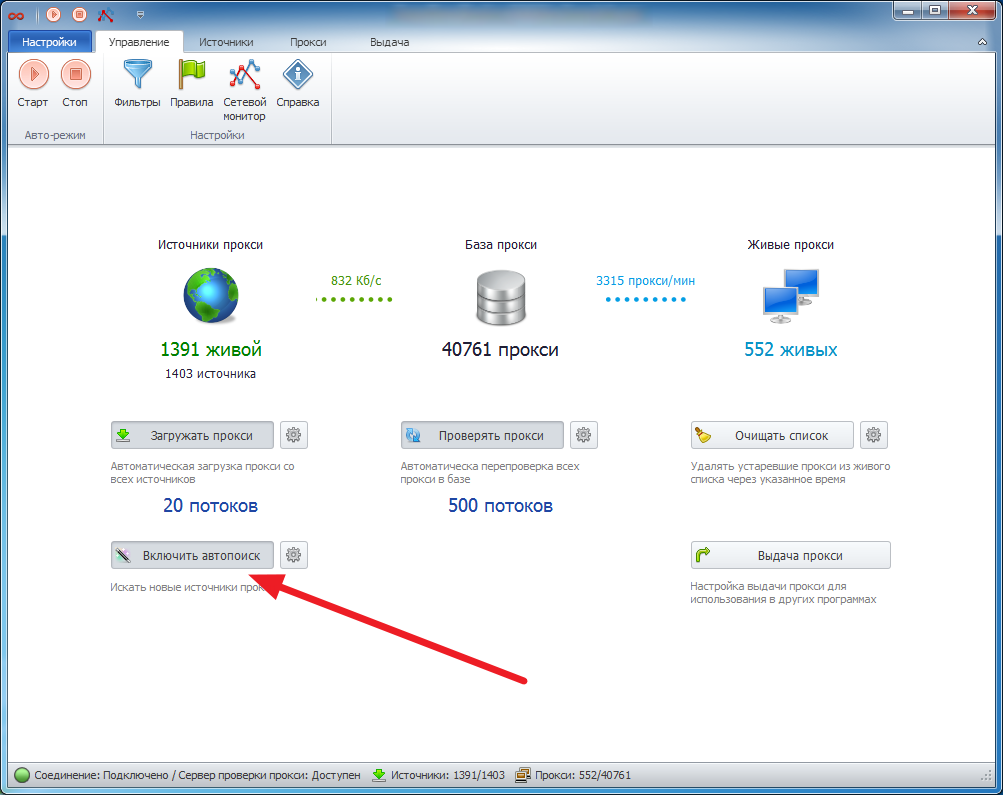This screenshot has height=795, width=1003.
Task: Click the gear next to Загружать прокси
Action: pos(294,435)
